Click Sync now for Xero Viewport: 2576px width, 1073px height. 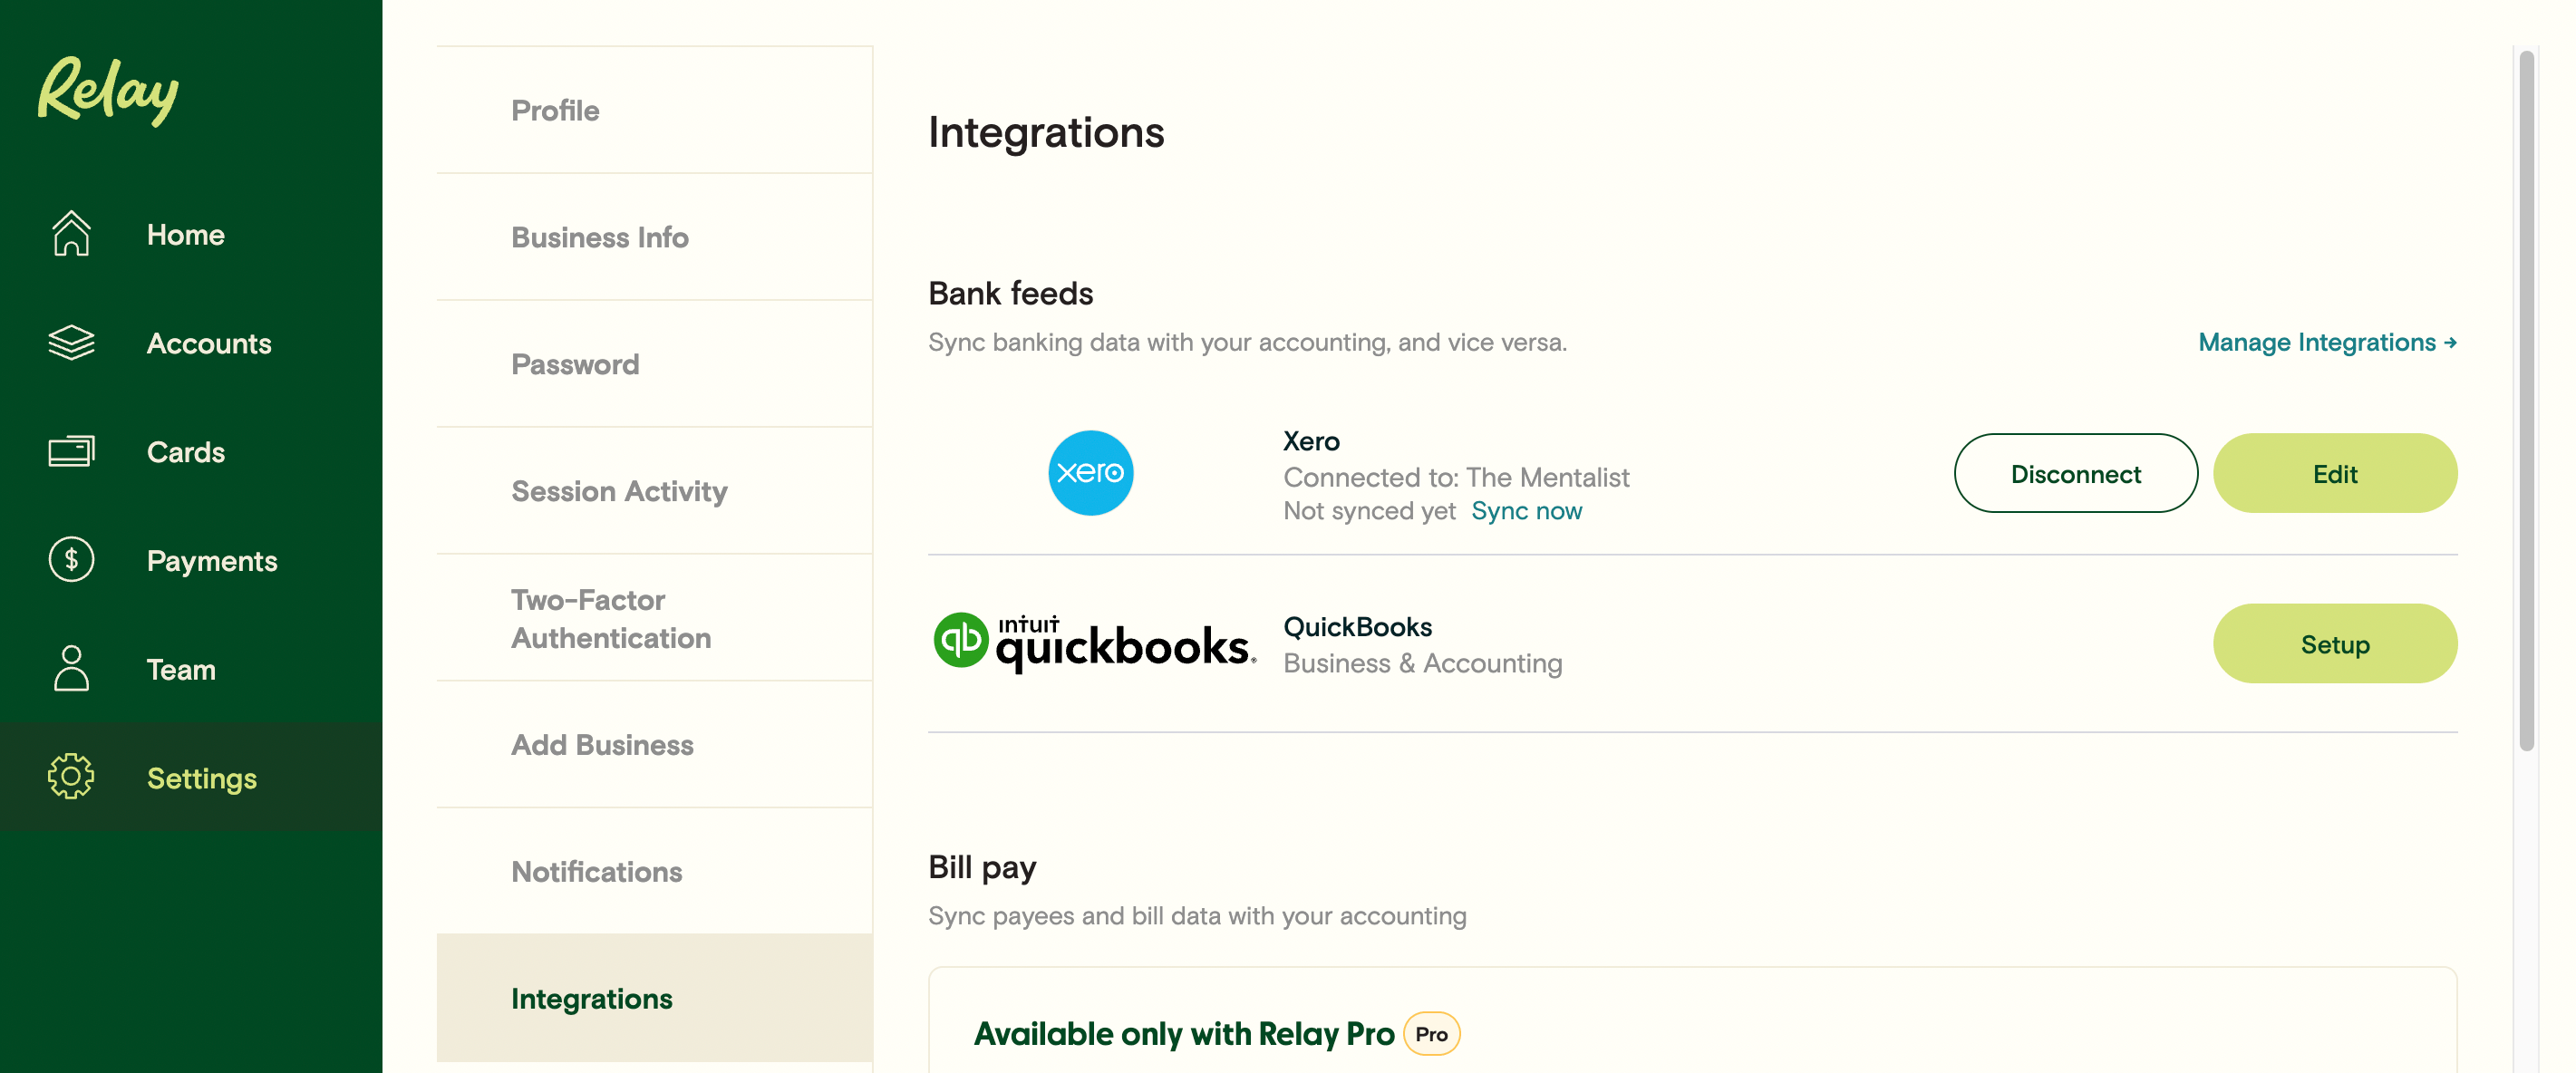pyautogui.click(x=1526, y=510)
